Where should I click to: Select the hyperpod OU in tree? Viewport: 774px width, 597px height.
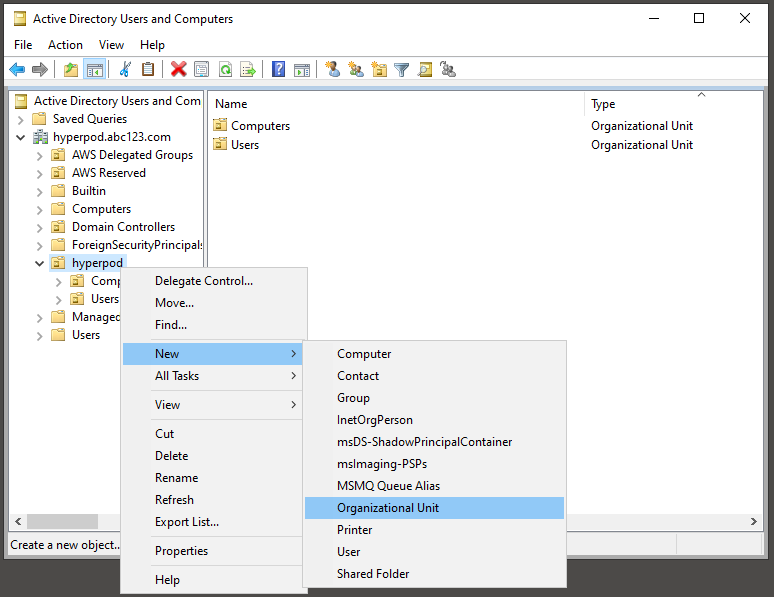pos(97,263)
